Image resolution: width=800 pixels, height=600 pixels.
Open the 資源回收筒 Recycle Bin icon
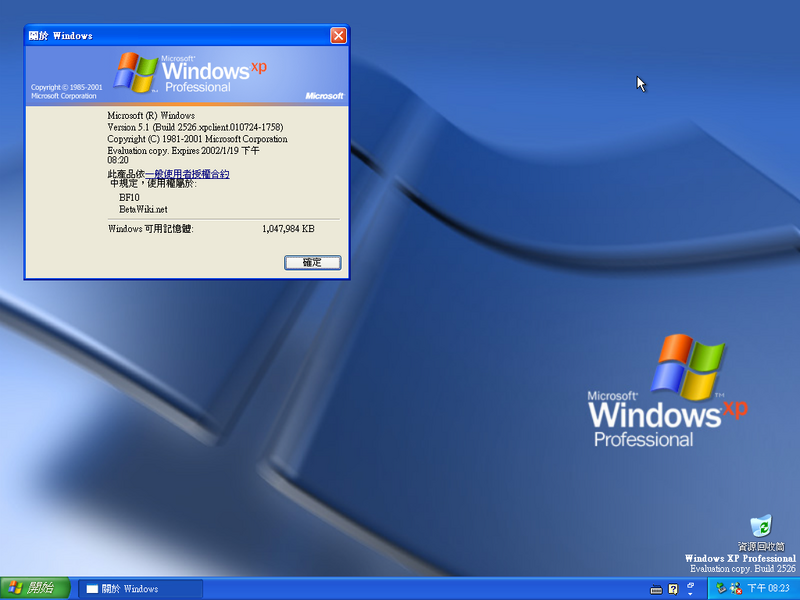(x=761, y=532)
